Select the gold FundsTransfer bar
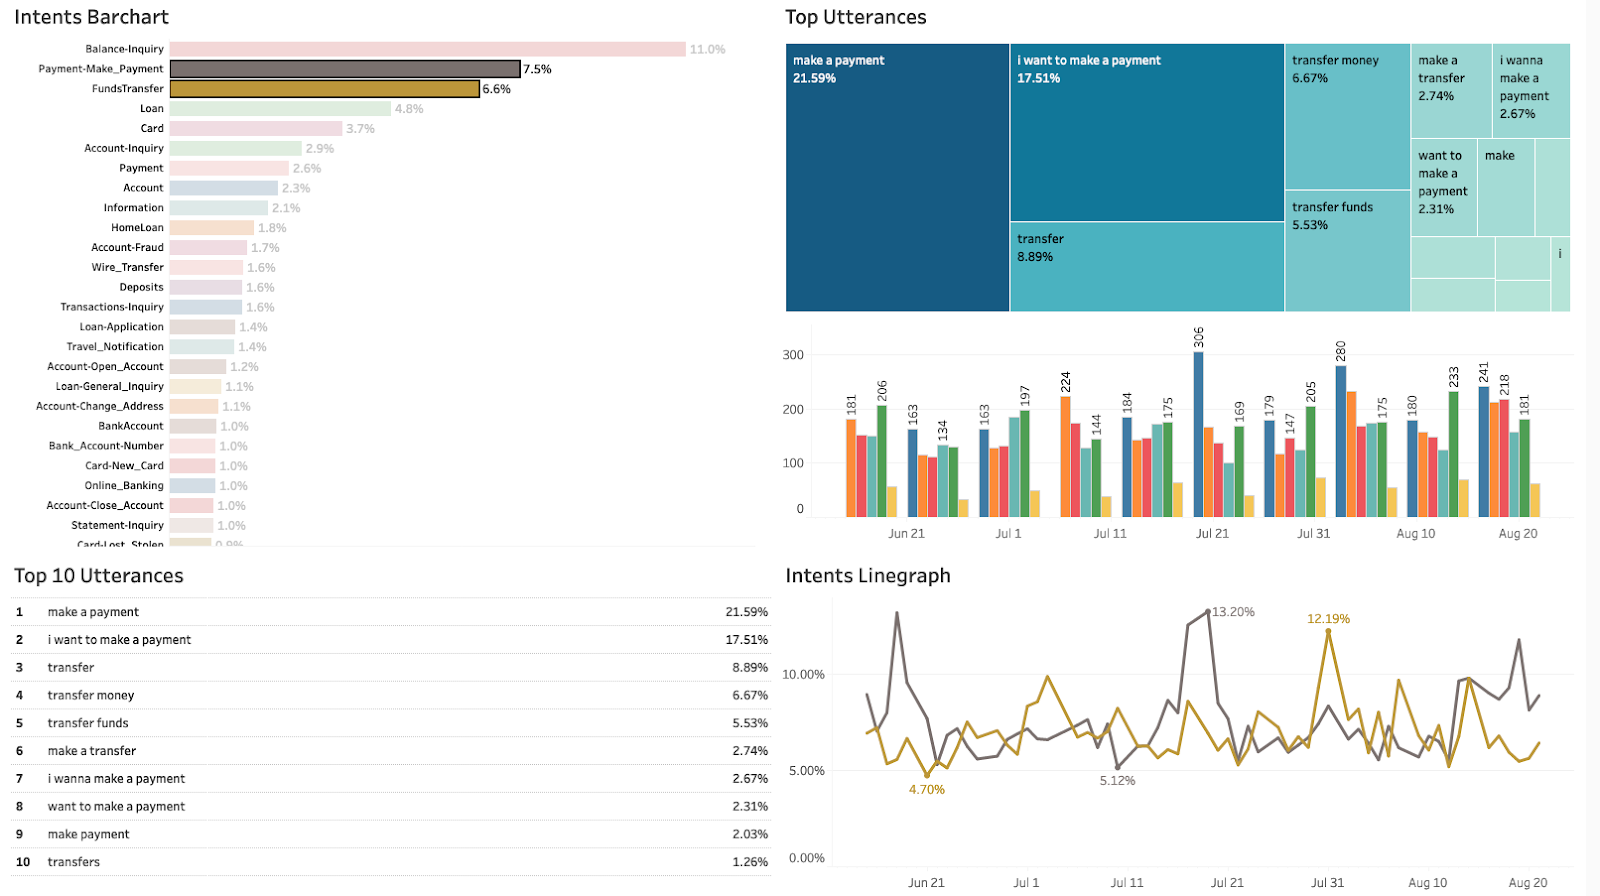 324,89
